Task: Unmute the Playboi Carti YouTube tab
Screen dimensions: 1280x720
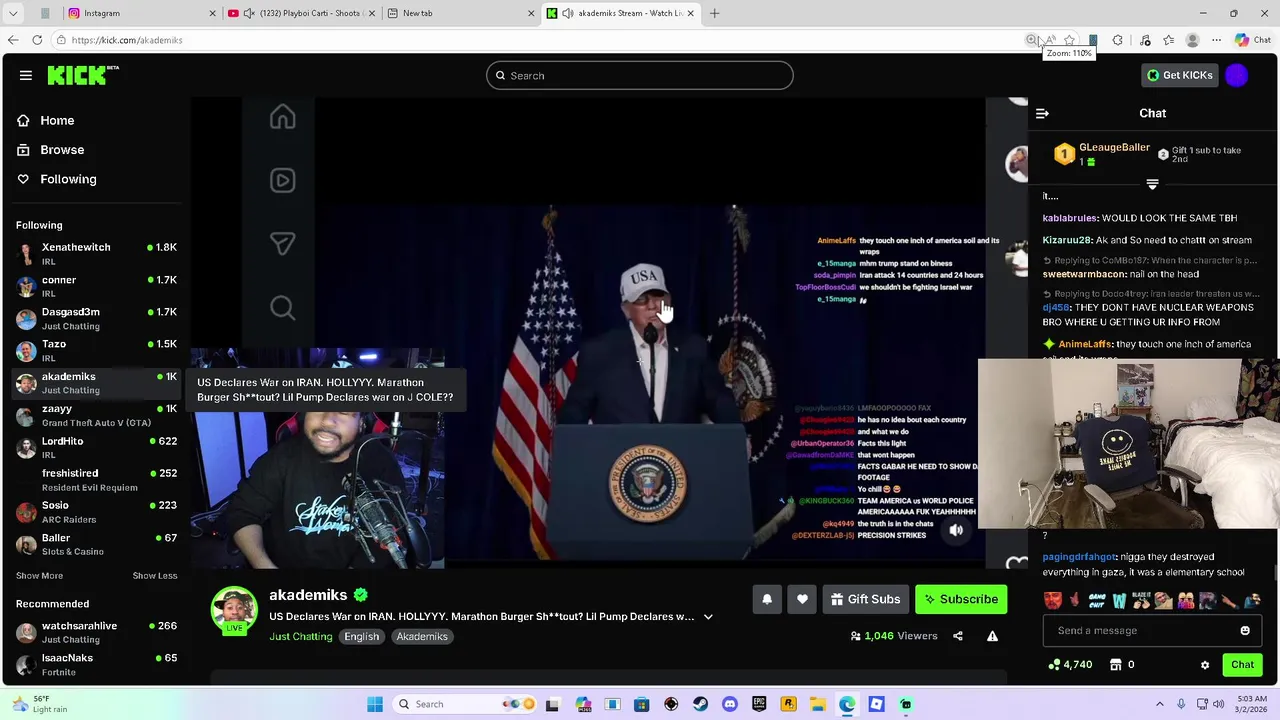Action: coord(249,13)
